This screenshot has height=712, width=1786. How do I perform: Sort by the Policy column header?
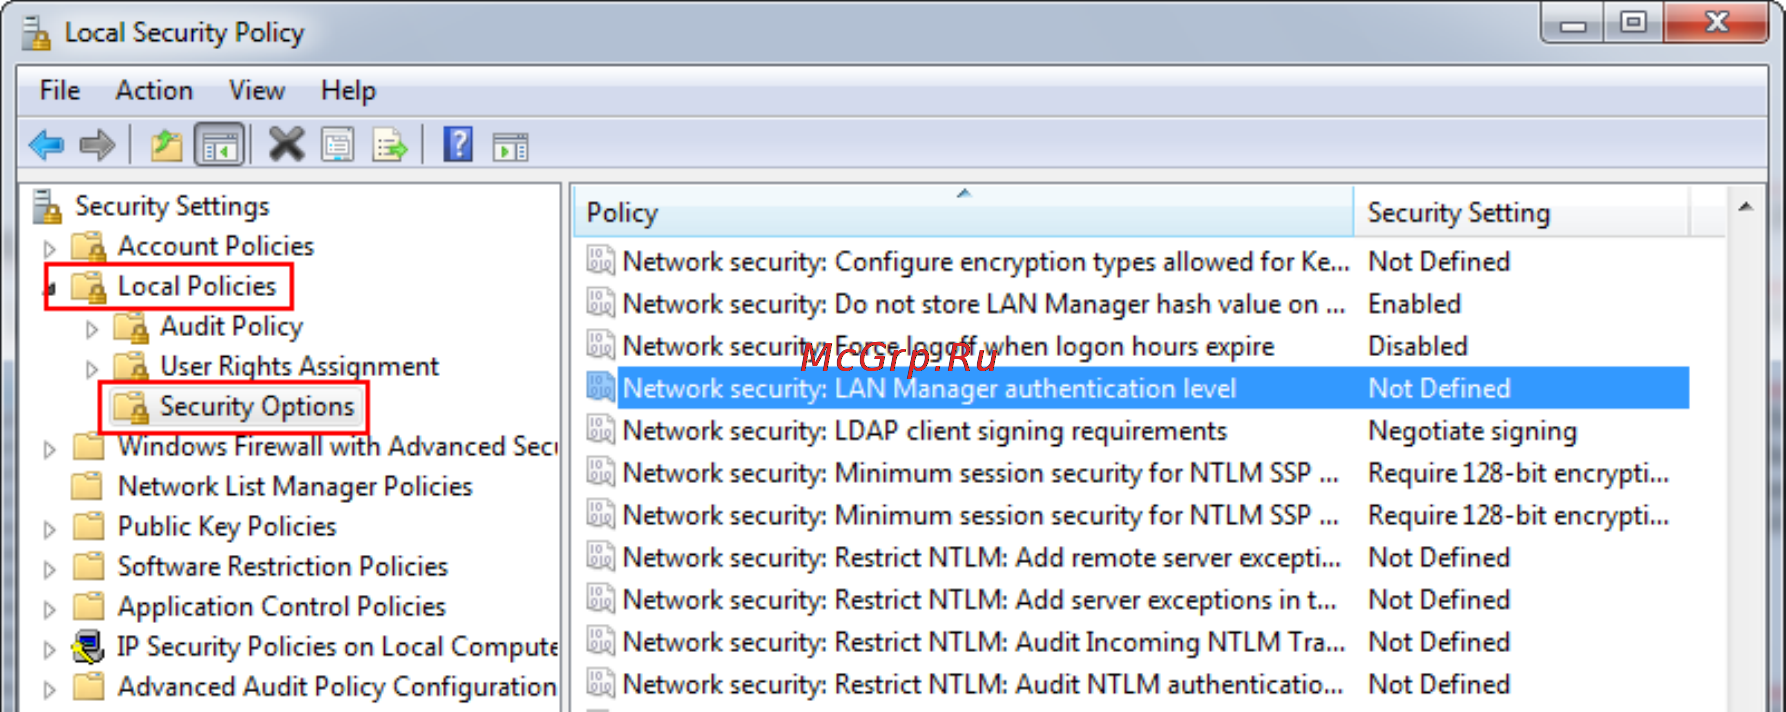(x=964, y=212)
